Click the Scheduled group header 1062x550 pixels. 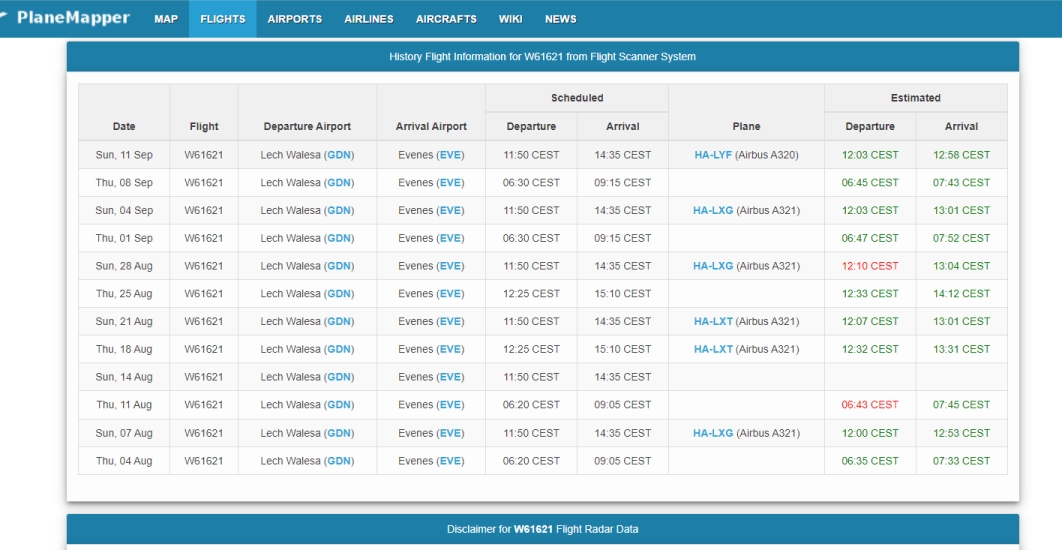(x=577, y=98)
